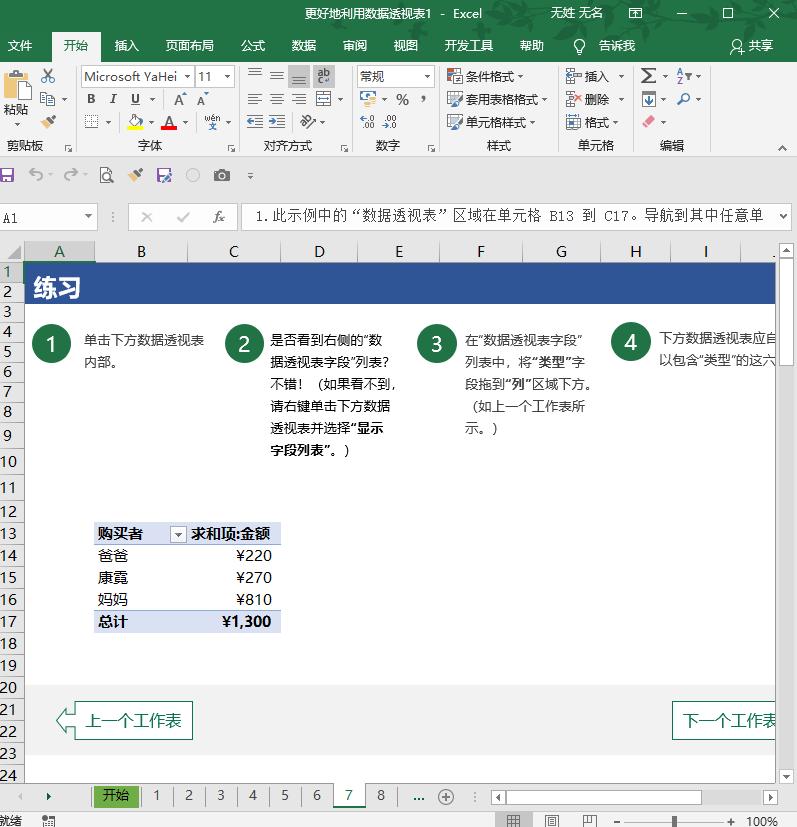
Task: Click the wén phonetic guide icon
Action: (212, 122)
